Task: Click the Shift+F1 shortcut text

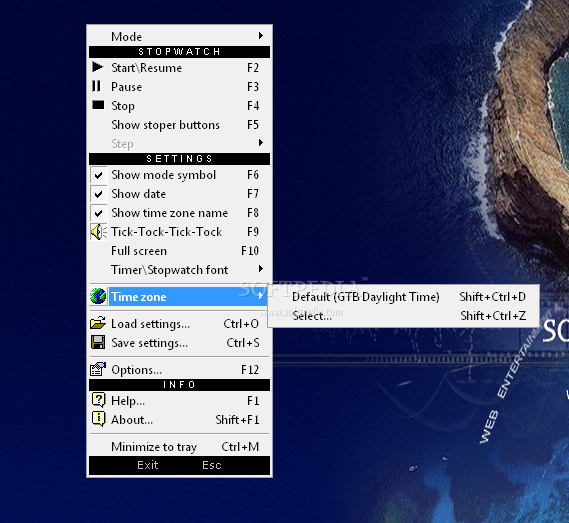Action: coord(237,420)
